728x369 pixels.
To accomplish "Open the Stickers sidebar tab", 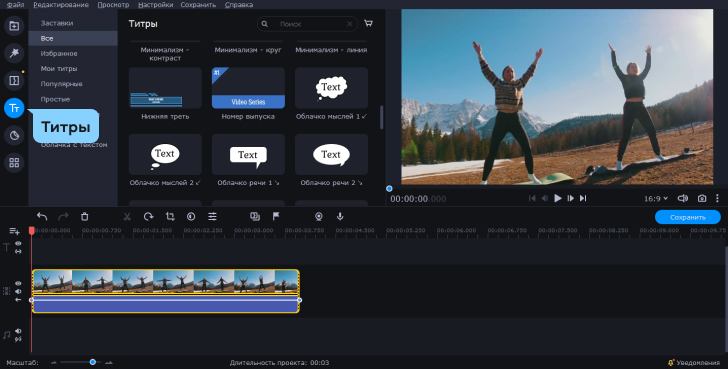I will pos(14,135).
